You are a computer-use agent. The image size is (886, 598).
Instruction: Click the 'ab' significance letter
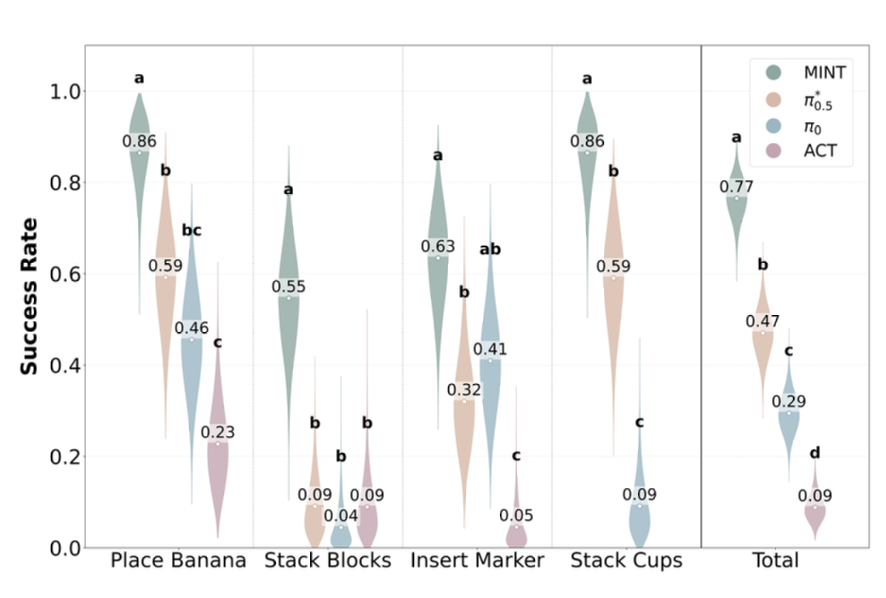[x=490, y=249]
